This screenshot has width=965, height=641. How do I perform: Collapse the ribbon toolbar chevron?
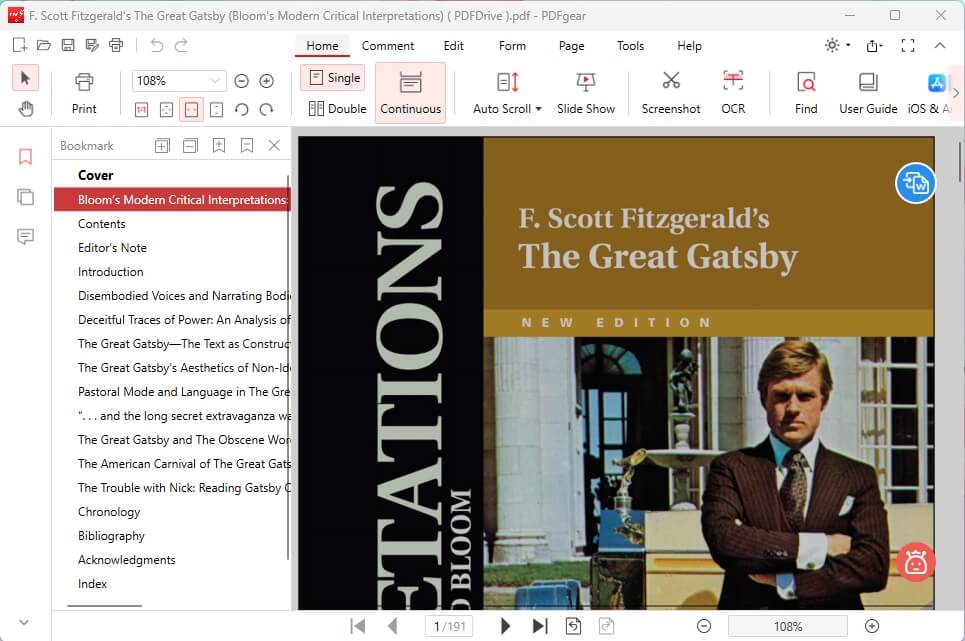coord(940,46)
